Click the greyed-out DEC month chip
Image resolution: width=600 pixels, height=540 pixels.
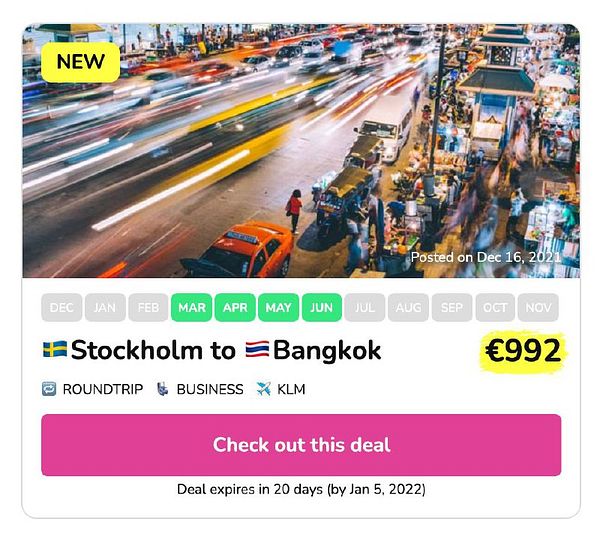[62, 307]
